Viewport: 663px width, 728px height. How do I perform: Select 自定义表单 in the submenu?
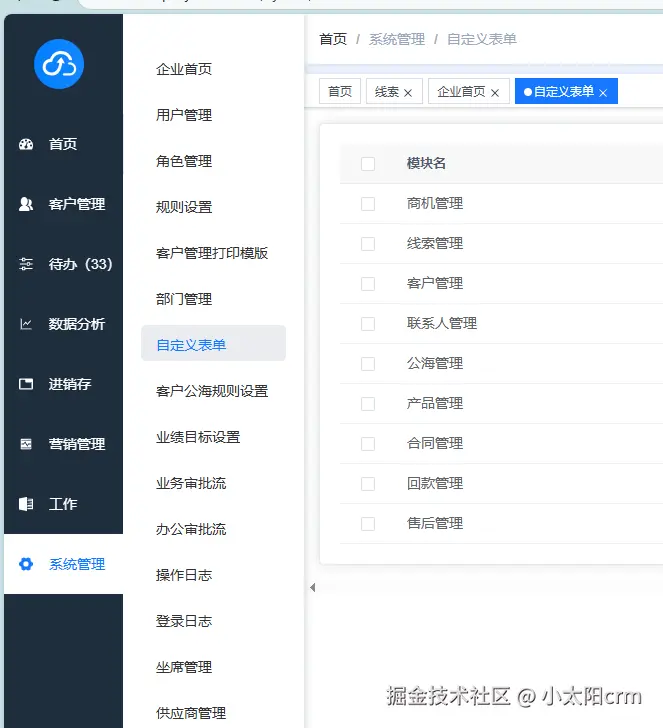tap(213, 343)
